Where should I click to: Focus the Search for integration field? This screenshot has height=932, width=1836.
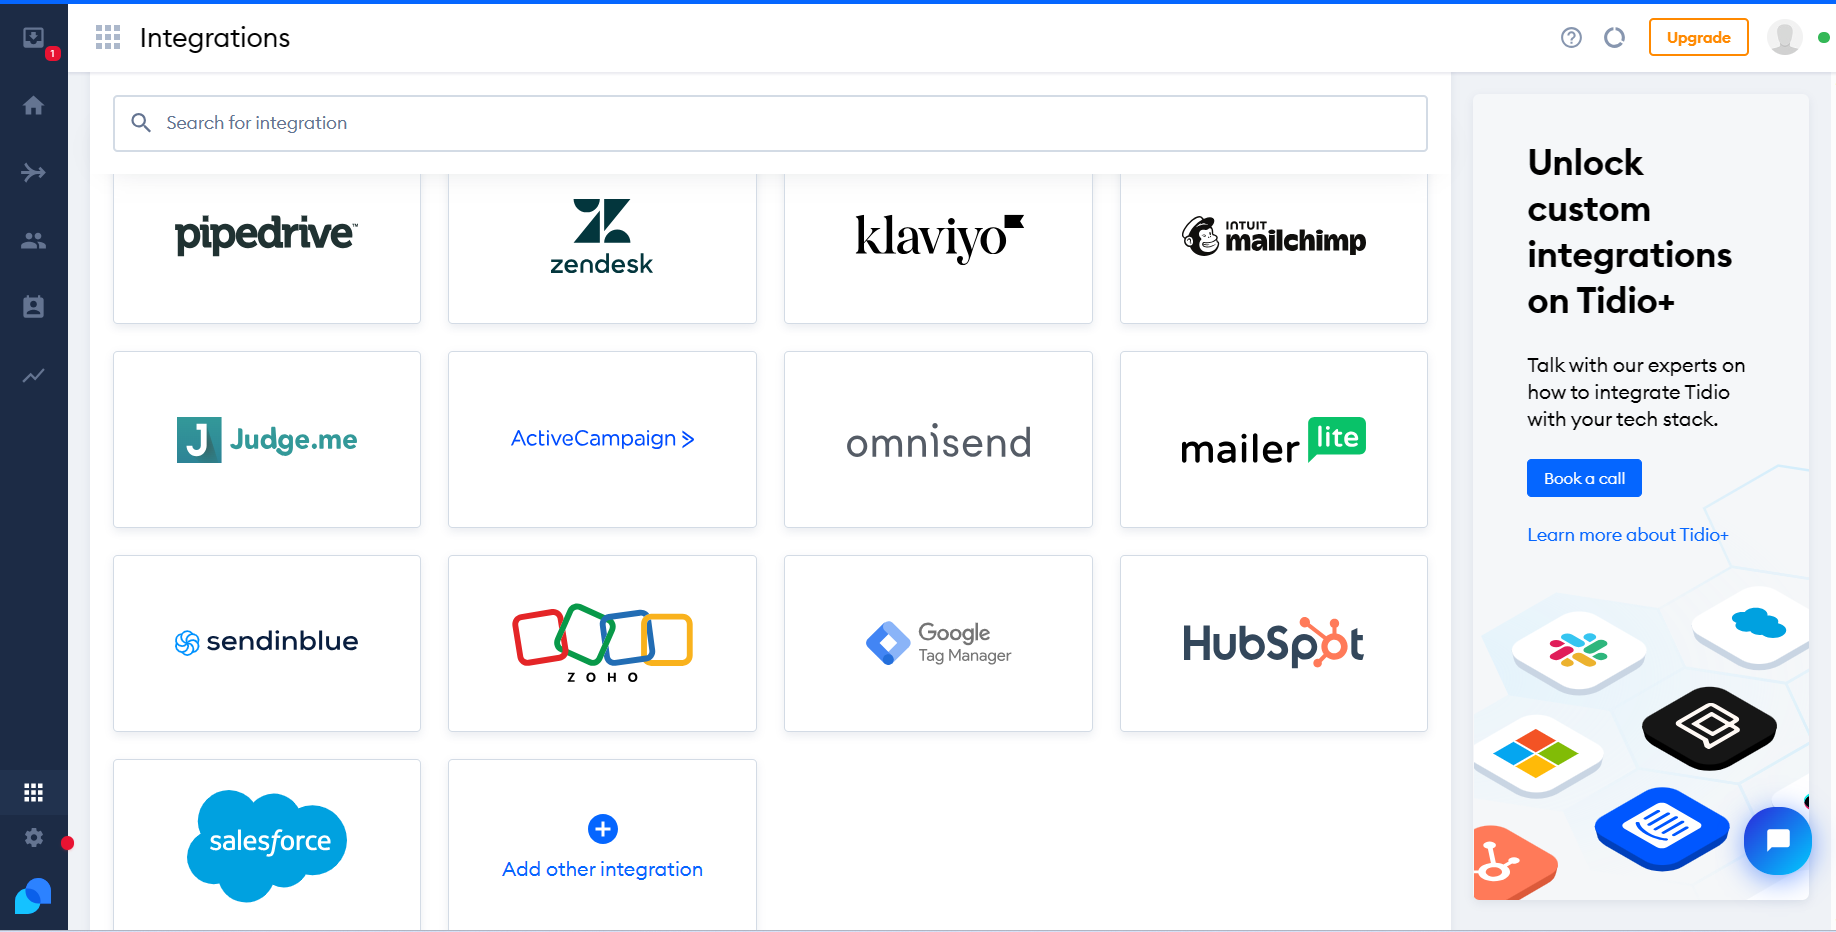(x=770, y=123)
